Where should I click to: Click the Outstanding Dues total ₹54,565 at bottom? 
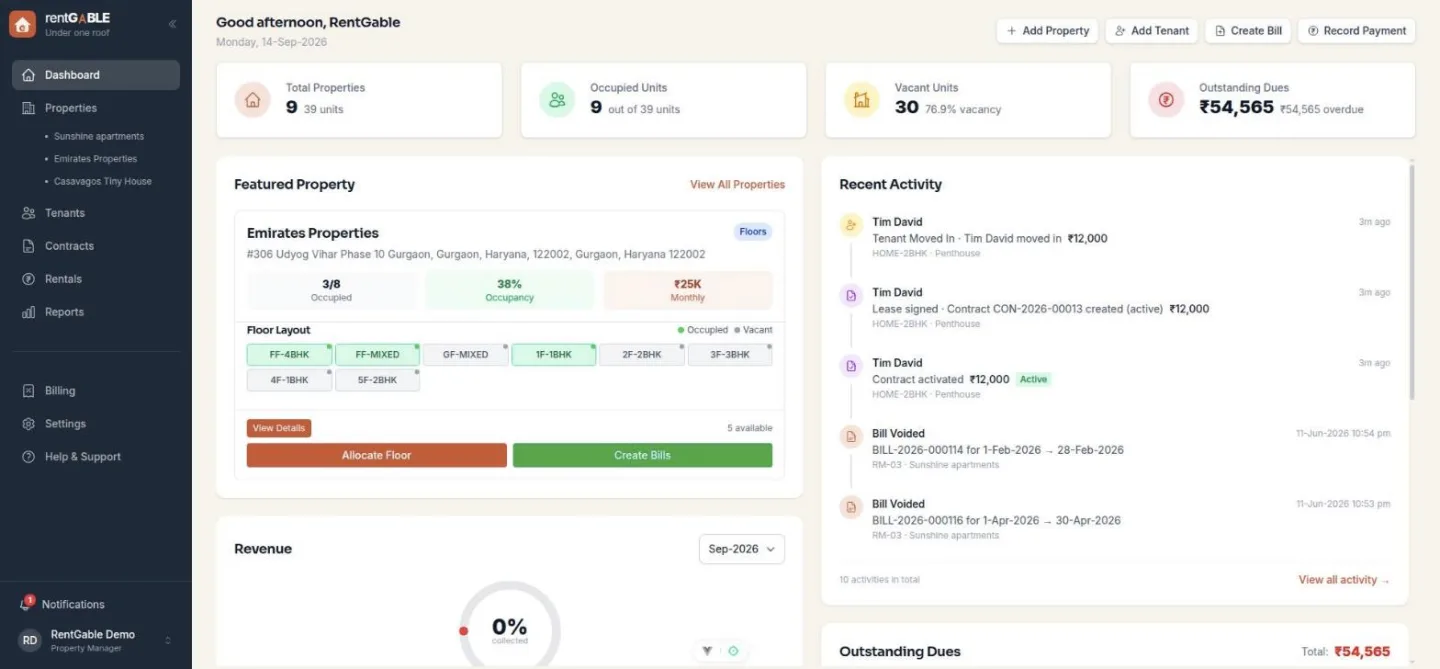coord(1362,652)
